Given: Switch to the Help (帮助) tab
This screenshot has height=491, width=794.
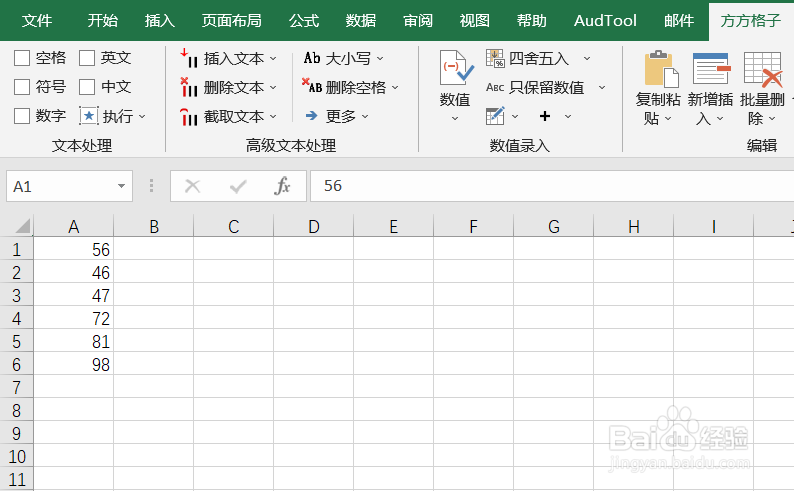Looking at the screenshot, I should pos(532,20).
